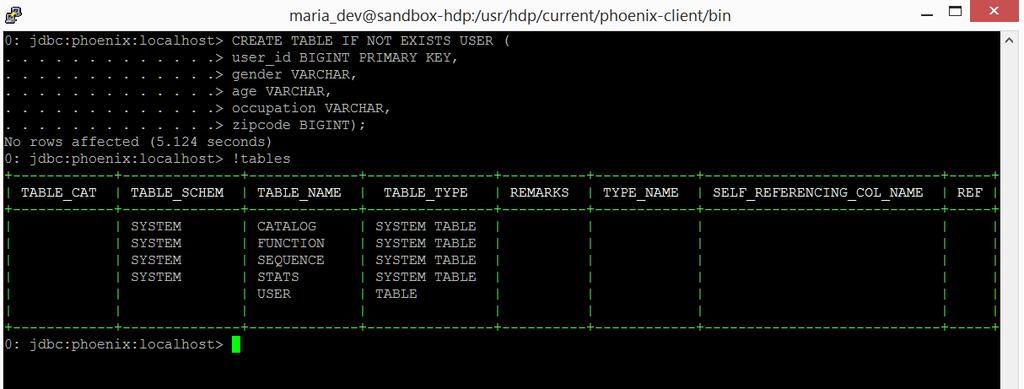Click SYSTEM TABLE type in FUNCTION row
1024x389 pixels.
coord(426,243)
